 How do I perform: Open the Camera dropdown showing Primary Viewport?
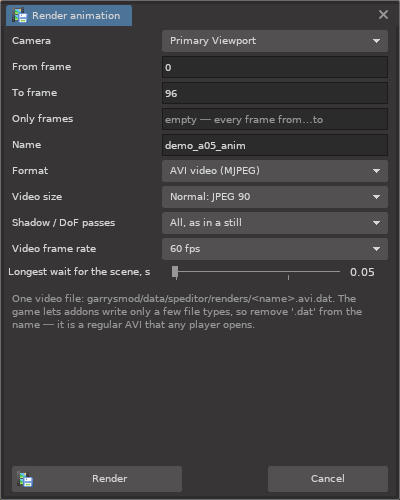tap(275, 41)
